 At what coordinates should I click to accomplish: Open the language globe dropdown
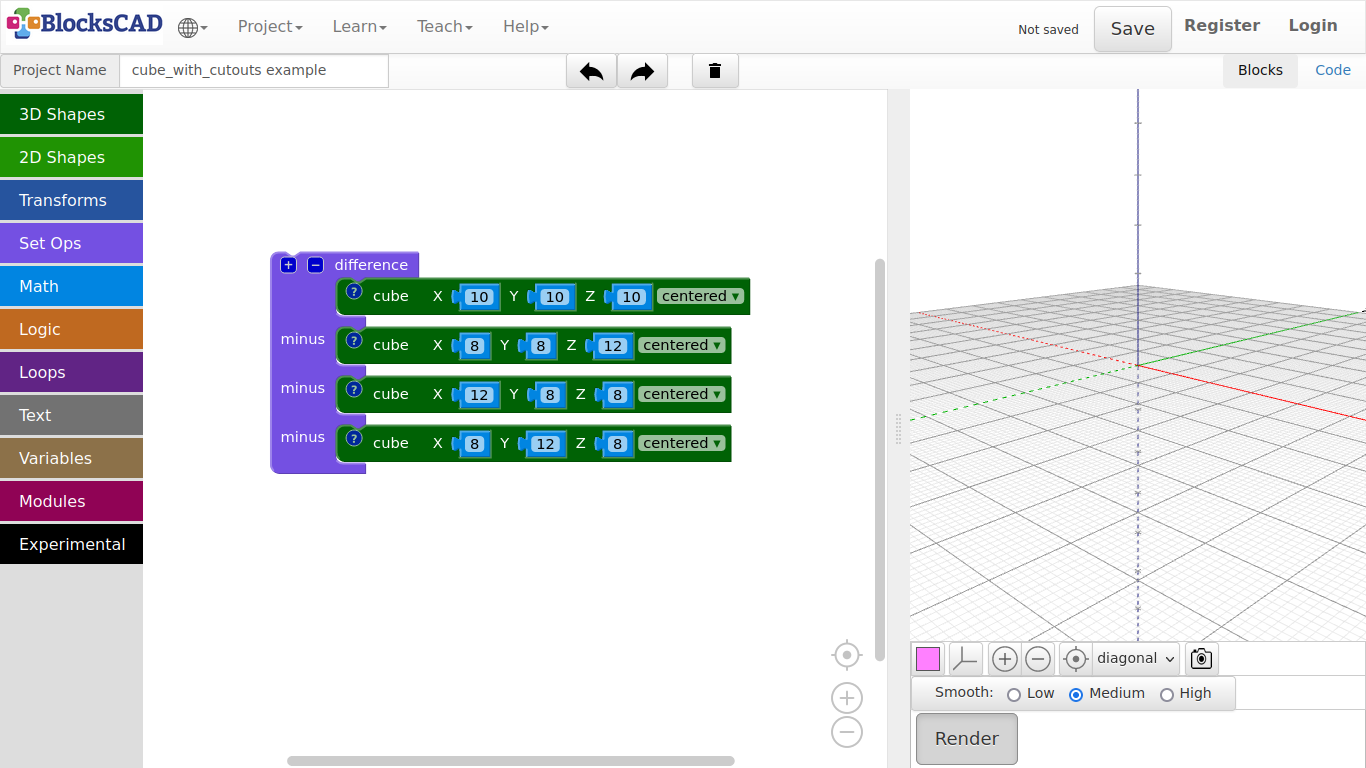point(192,28)
